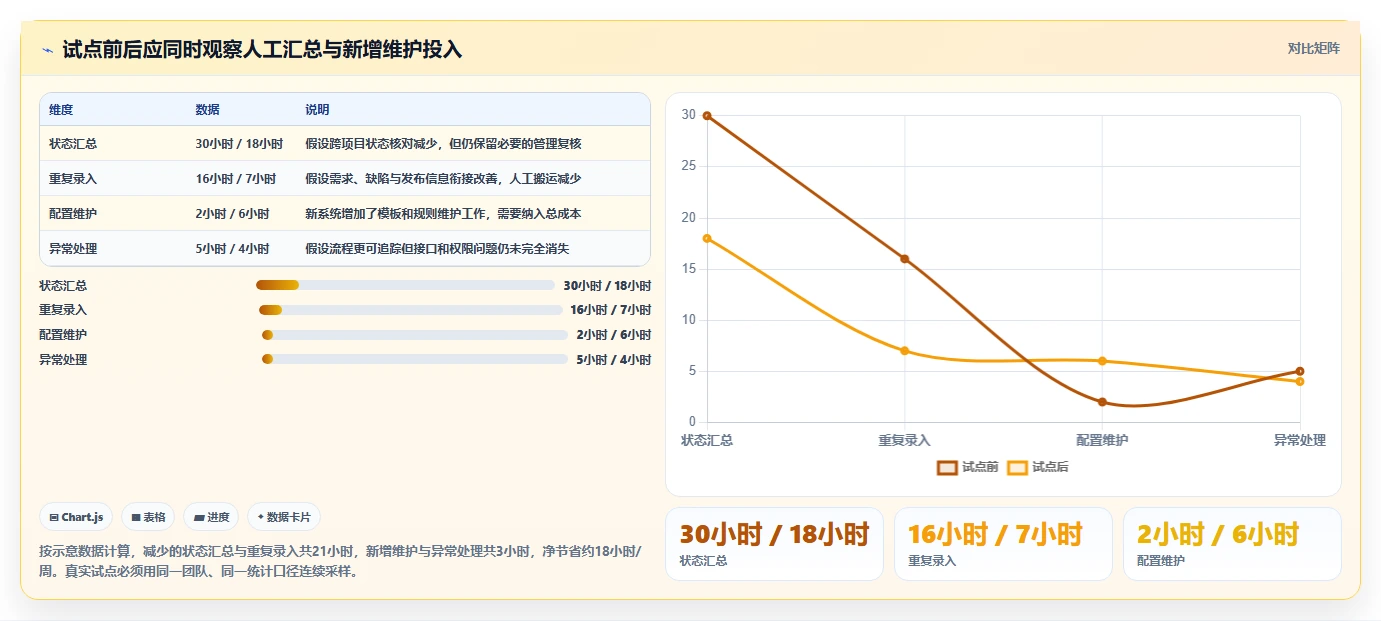Click the 状态汇总 table row label

(73, 144)
